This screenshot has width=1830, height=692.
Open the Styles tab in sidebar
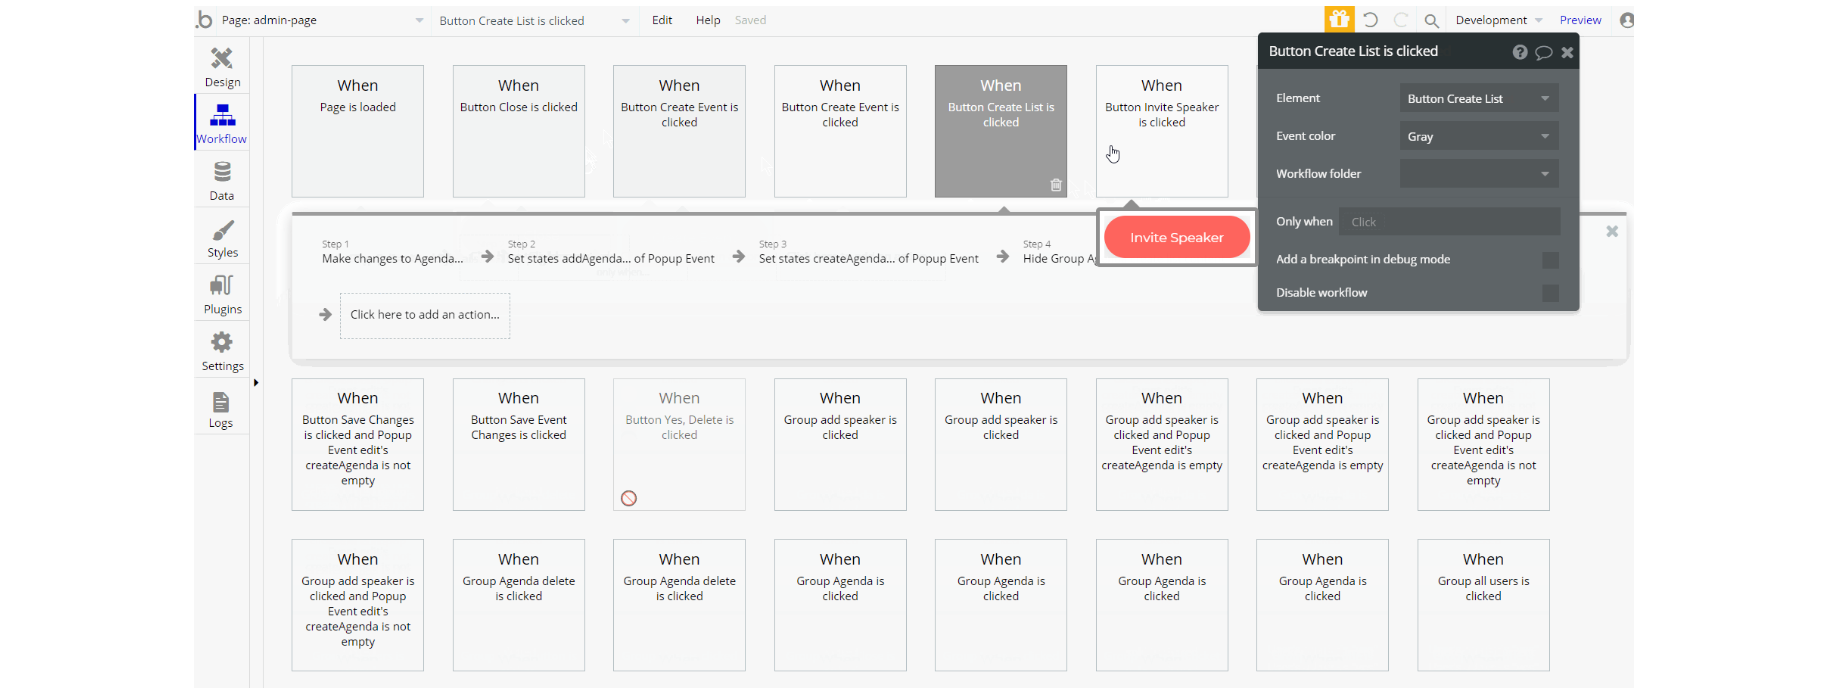point(222,238)
